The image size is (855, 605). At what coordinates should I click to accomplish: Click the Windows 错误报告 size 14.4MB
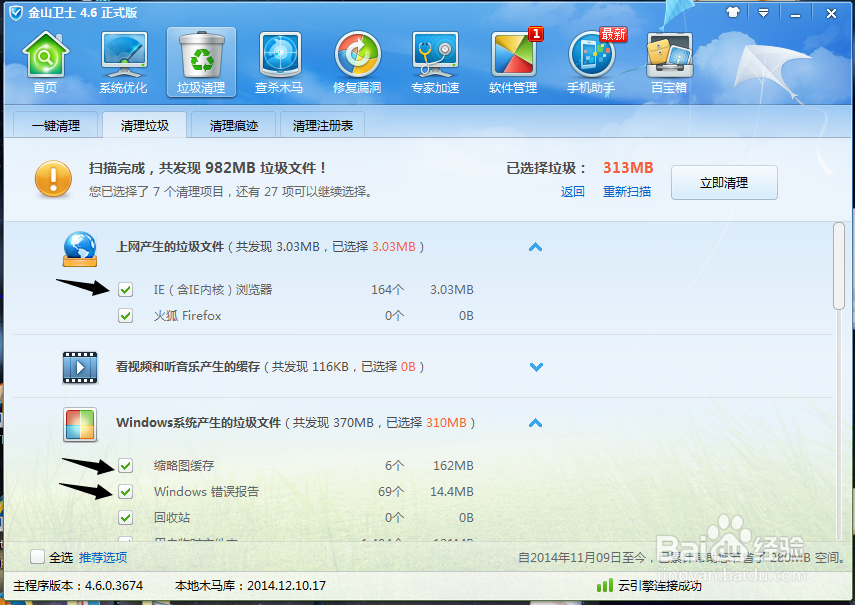coord(451,492)
